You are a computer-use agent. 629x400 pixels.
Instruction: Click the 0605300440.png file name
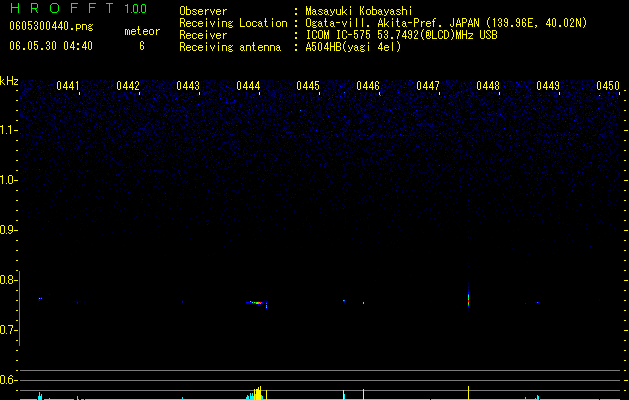click(x=51, y=27)
